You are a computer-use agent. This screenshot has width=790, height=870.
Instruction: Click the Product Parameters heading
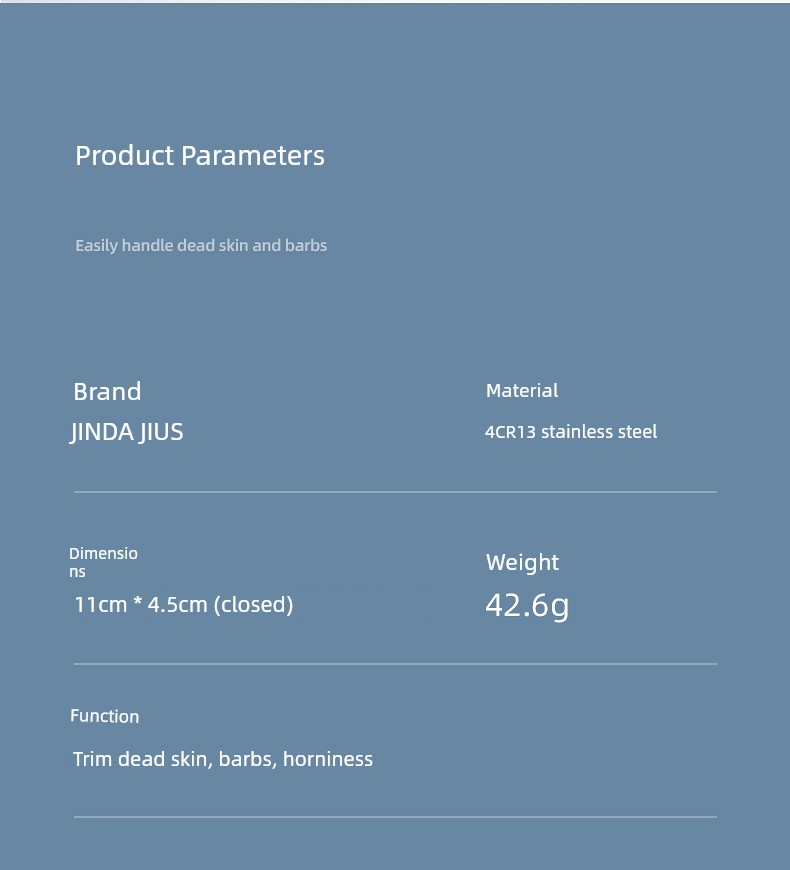click(200, 155)
